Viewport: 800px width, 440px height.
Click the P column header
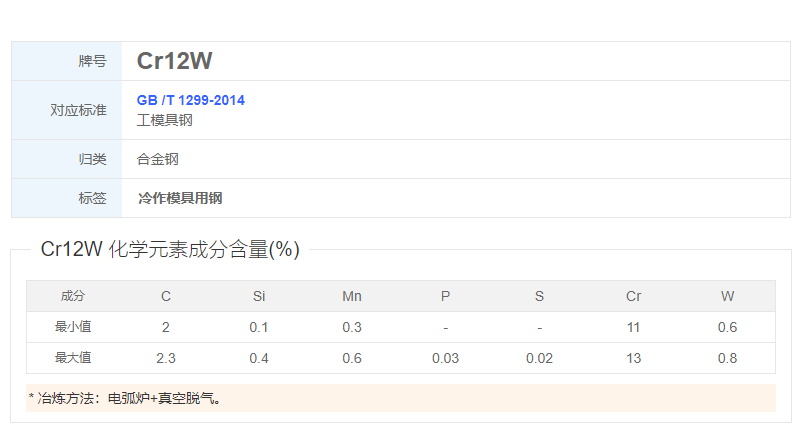445,296
